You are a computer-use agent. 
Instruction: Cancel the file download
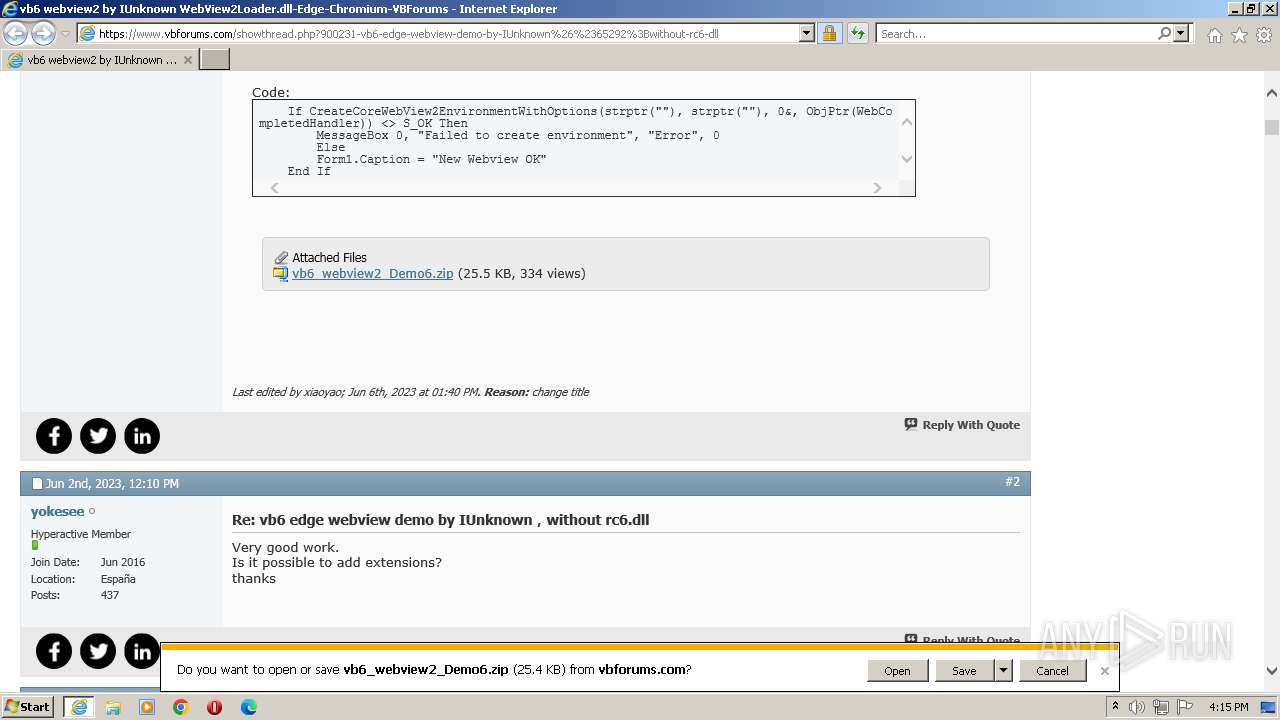tap(1052, 671)
